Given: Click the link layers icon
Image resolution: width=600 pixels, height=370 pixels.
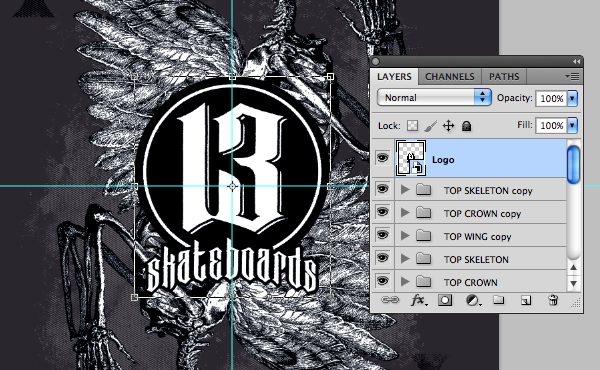Looking at the screenshot, I should [x=390, y=300].
